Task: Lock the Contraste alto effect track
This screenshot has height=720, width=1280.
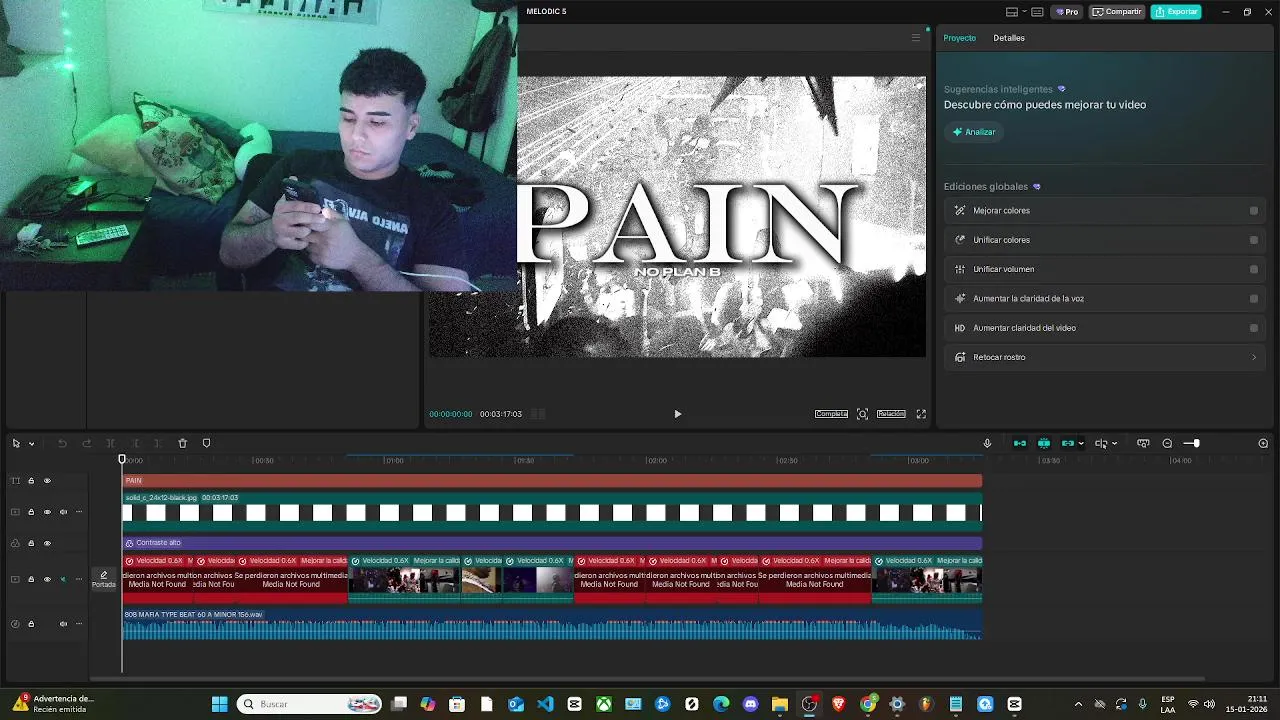Action: pos(31,543)
